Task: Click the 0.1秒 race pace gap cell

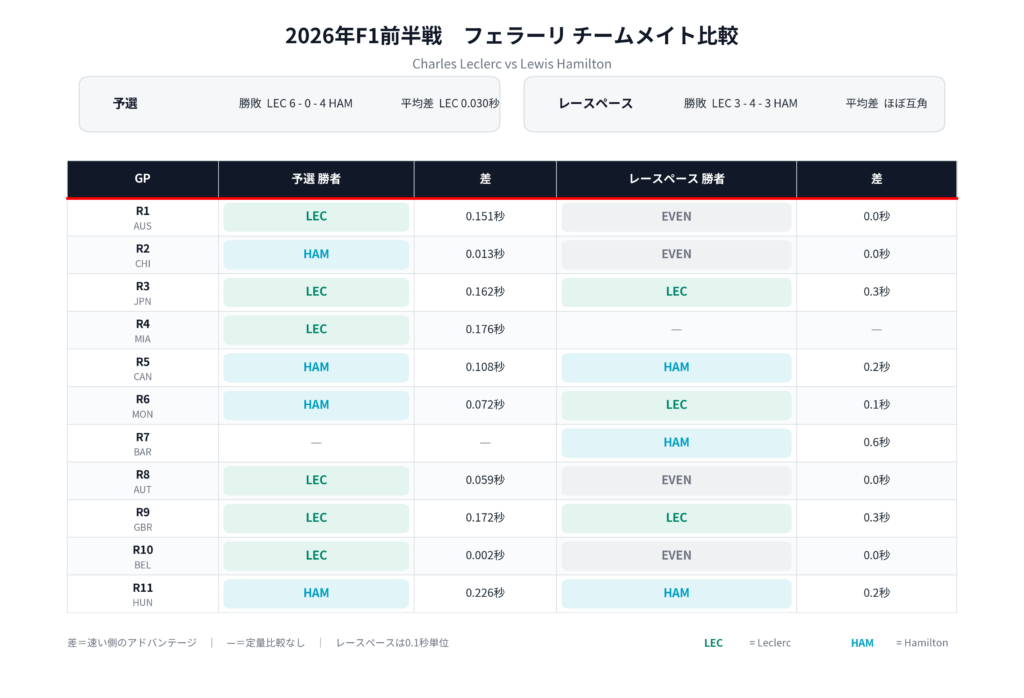Action: pos(876,405)
